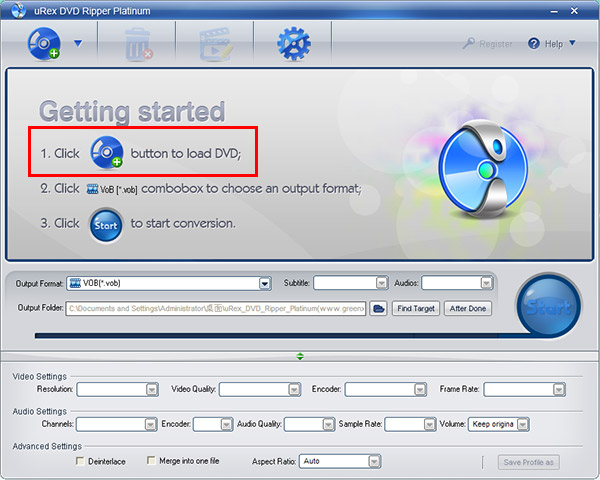
Task: Check Merge into one file
Action: (151, 460)
